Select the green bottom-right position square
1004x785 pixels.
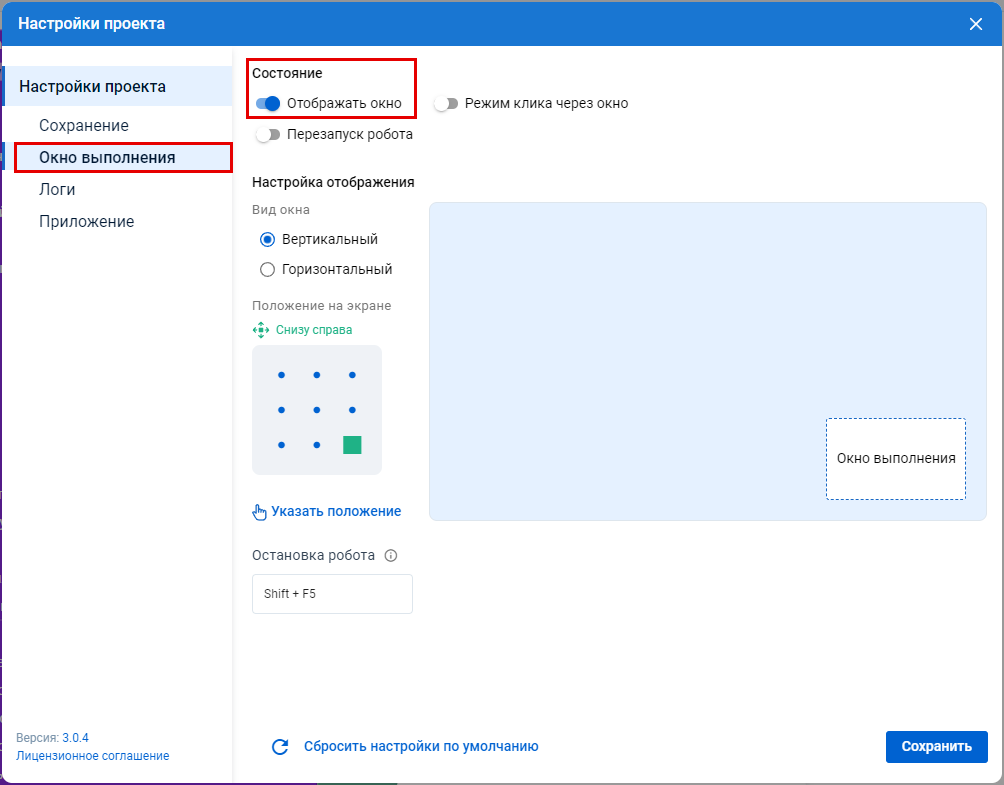(x=352, y=444)
